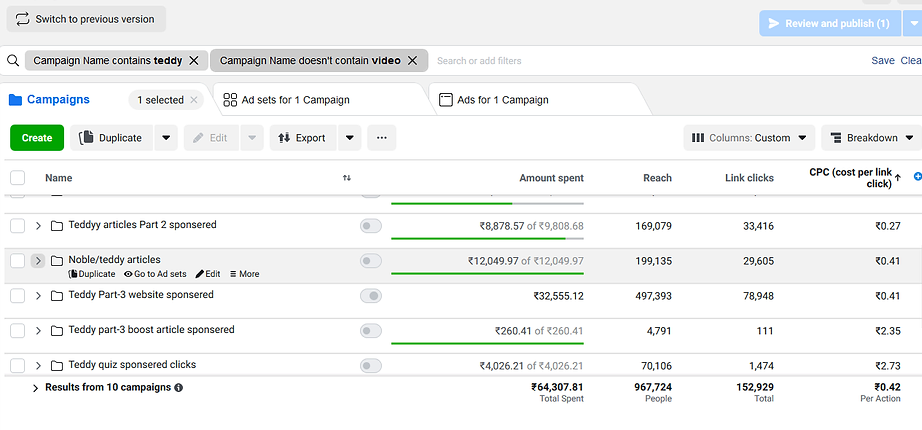922x430 pixels.
Task: Expand the Teddy Part-3 website sponsered row
Action: 38,296
